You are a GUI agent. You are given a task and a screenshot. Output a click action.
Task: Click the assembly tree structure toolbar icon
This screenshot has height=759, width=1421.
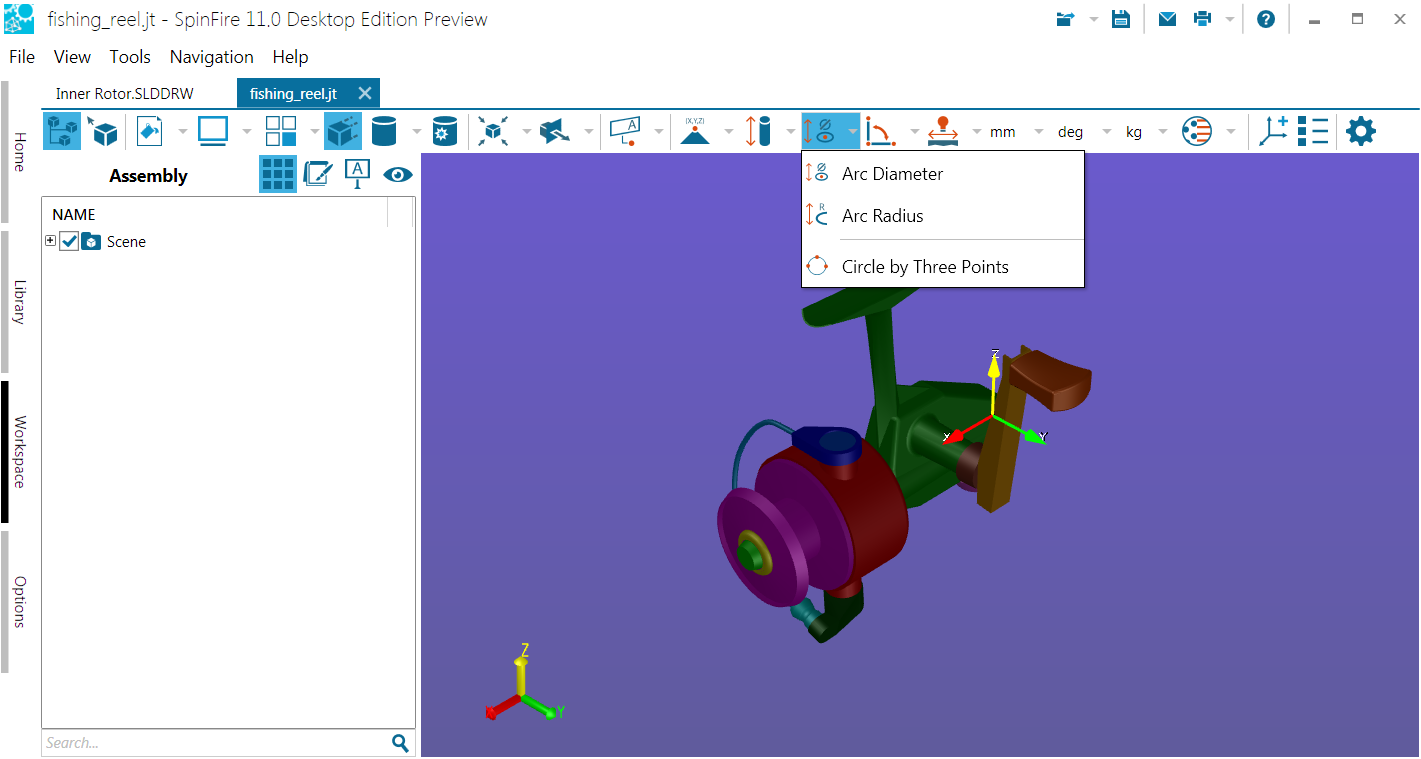point(62,131)
